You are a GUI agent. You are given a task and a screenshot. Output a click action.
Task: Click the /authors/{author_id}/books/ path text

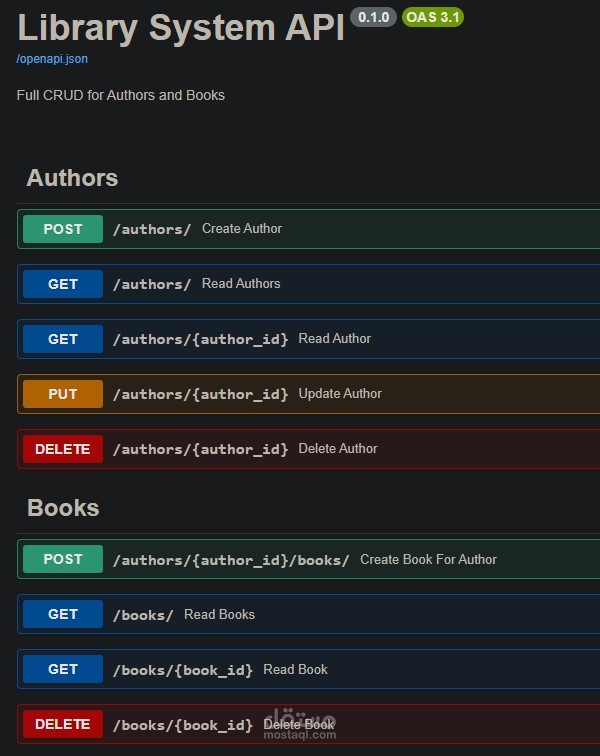click(x=231, y=560)
